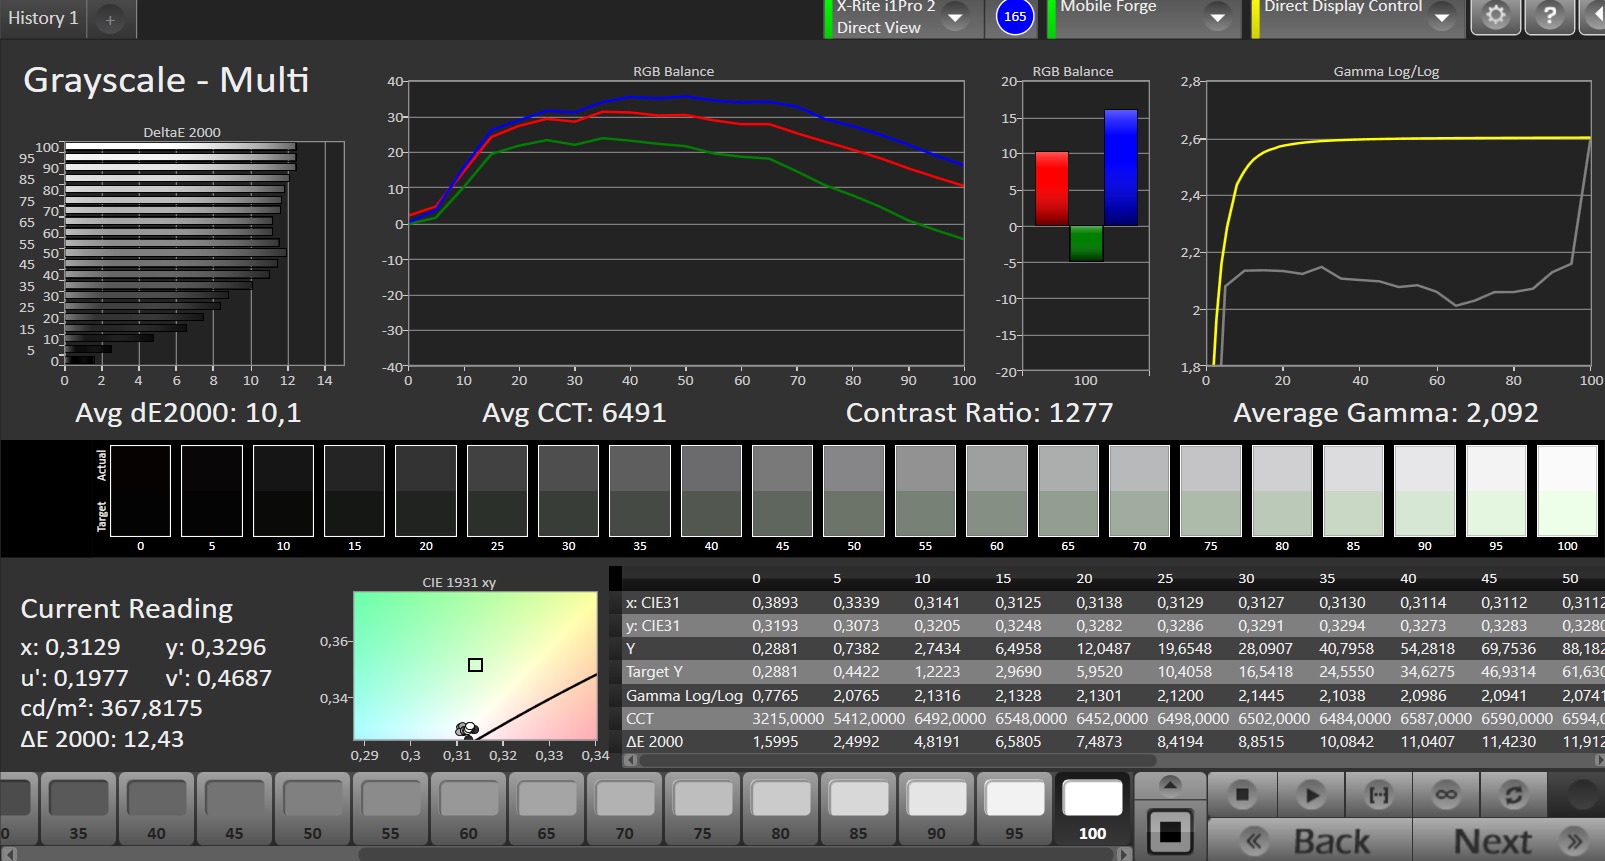Click CCT cell value 6492,0000
Screen dimensions: 1605x861
[x=950, y=719]
